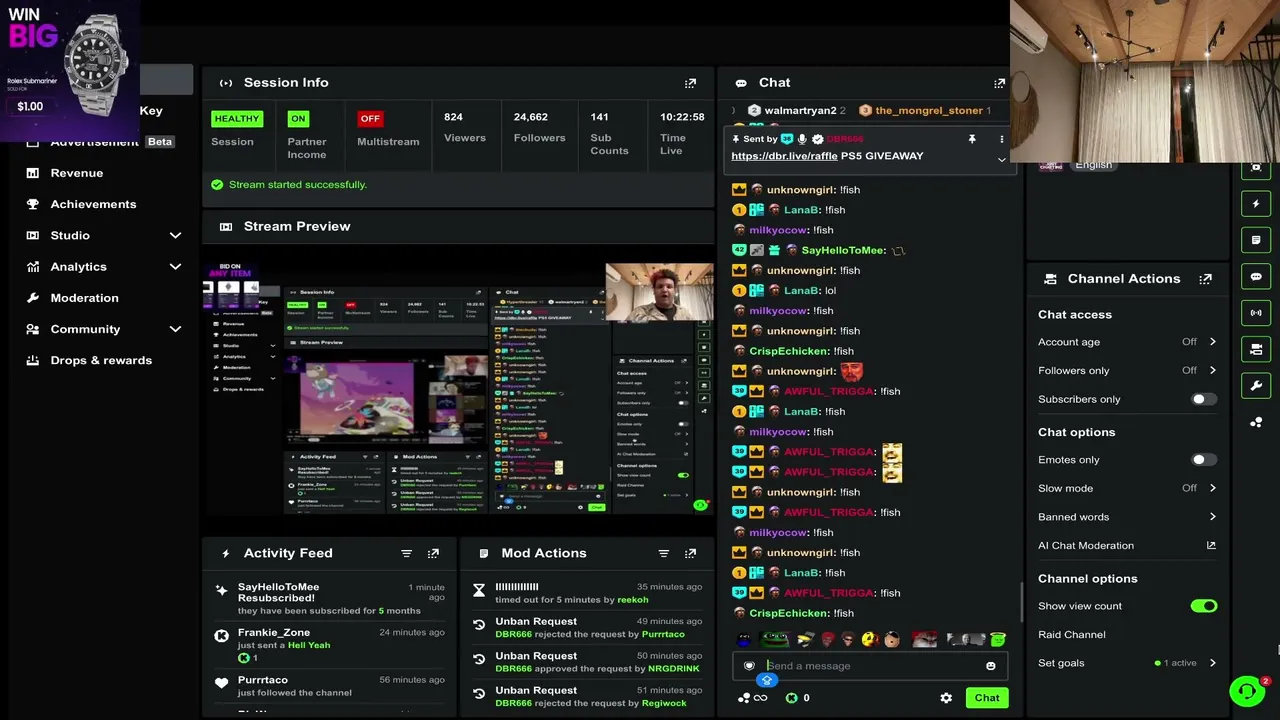1280x720 pixels.
Task: Send message with the Chat button
Action: pos(987,698)
